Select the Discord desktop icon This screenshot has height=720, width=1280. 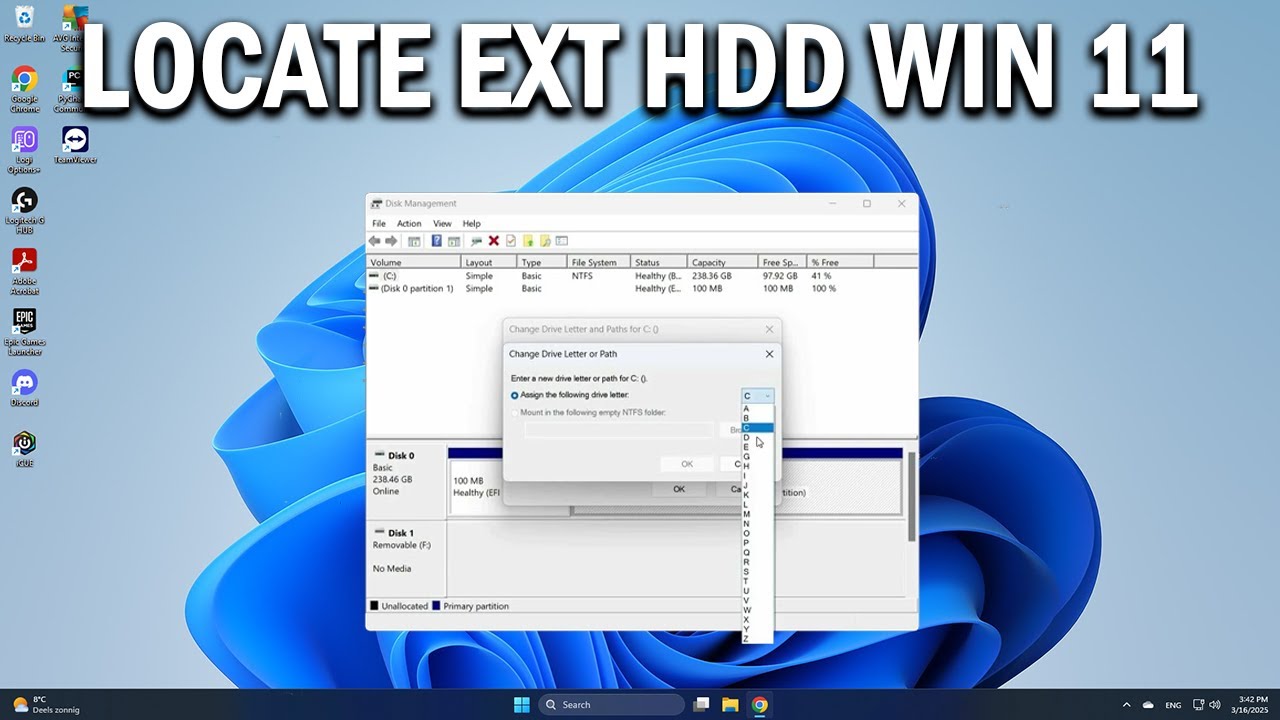click(24, 388)
